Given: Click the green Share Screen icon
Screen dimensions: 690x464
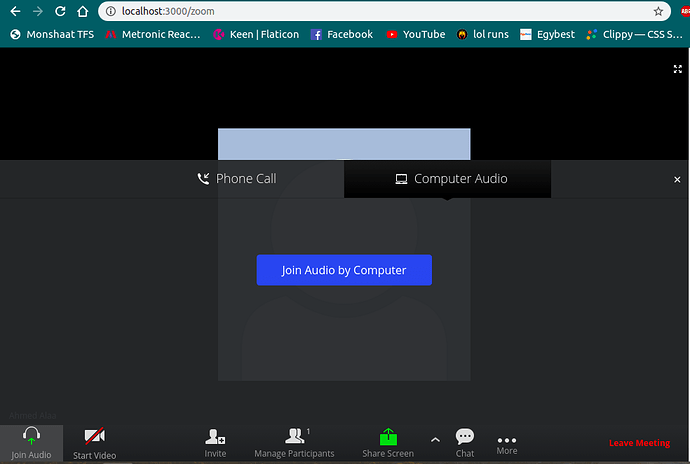Looking at the screenshot, I should point(388,437).
